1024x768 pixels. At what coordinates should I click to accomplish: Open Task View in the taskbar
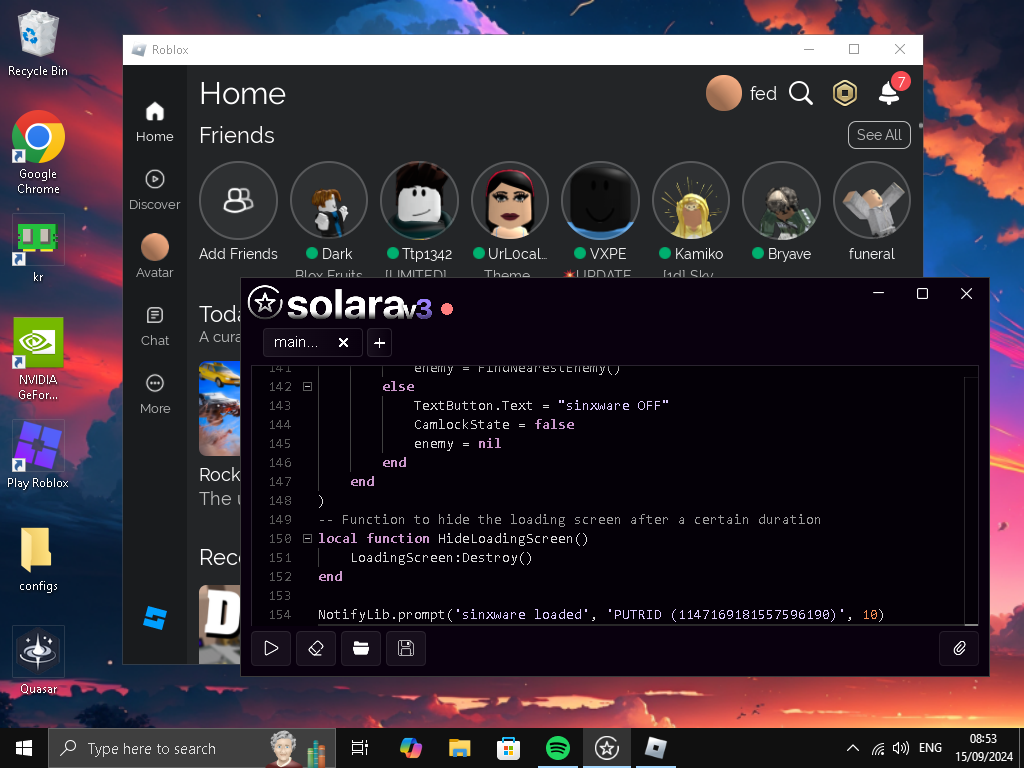click(360, 748)
